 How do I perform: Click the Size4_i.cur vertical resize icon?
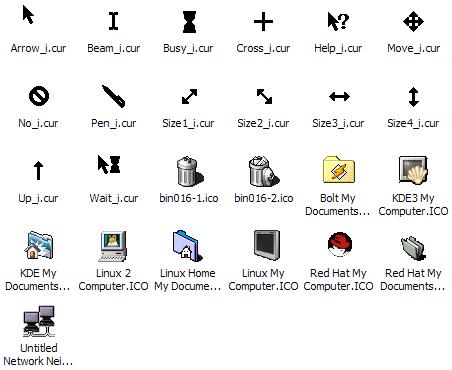[x=414, y=97]
